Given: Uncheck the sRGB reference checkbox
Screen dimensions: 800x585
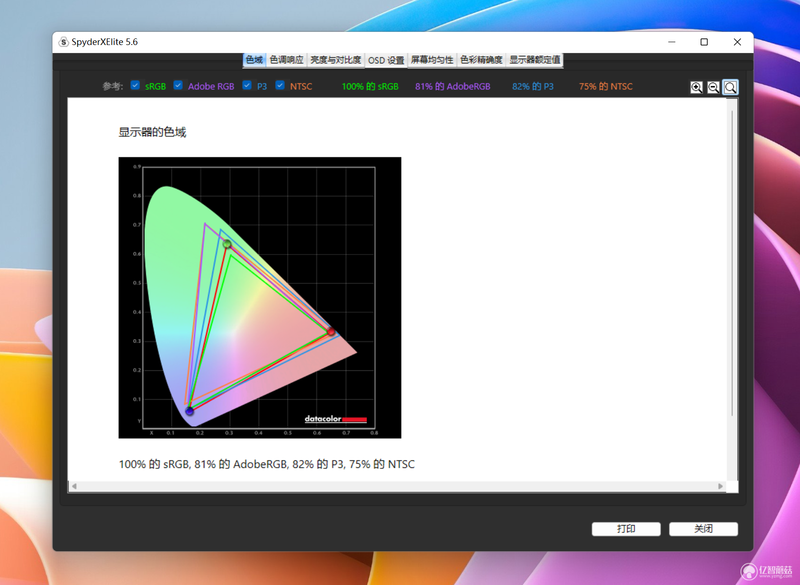Looking at the screenshot, I should [135, 85].
